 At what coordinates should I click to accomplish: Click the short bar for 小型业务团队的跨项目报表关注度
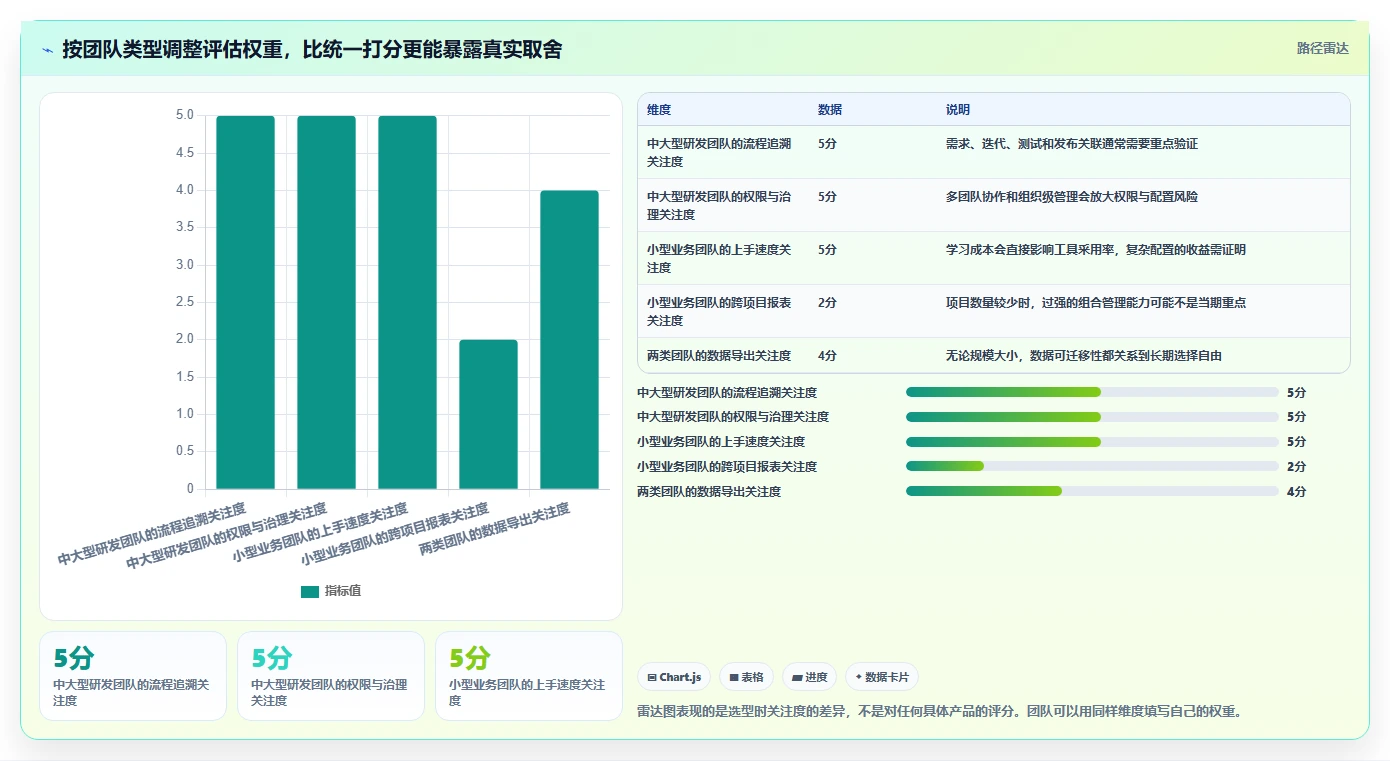(x=488, y=414)
